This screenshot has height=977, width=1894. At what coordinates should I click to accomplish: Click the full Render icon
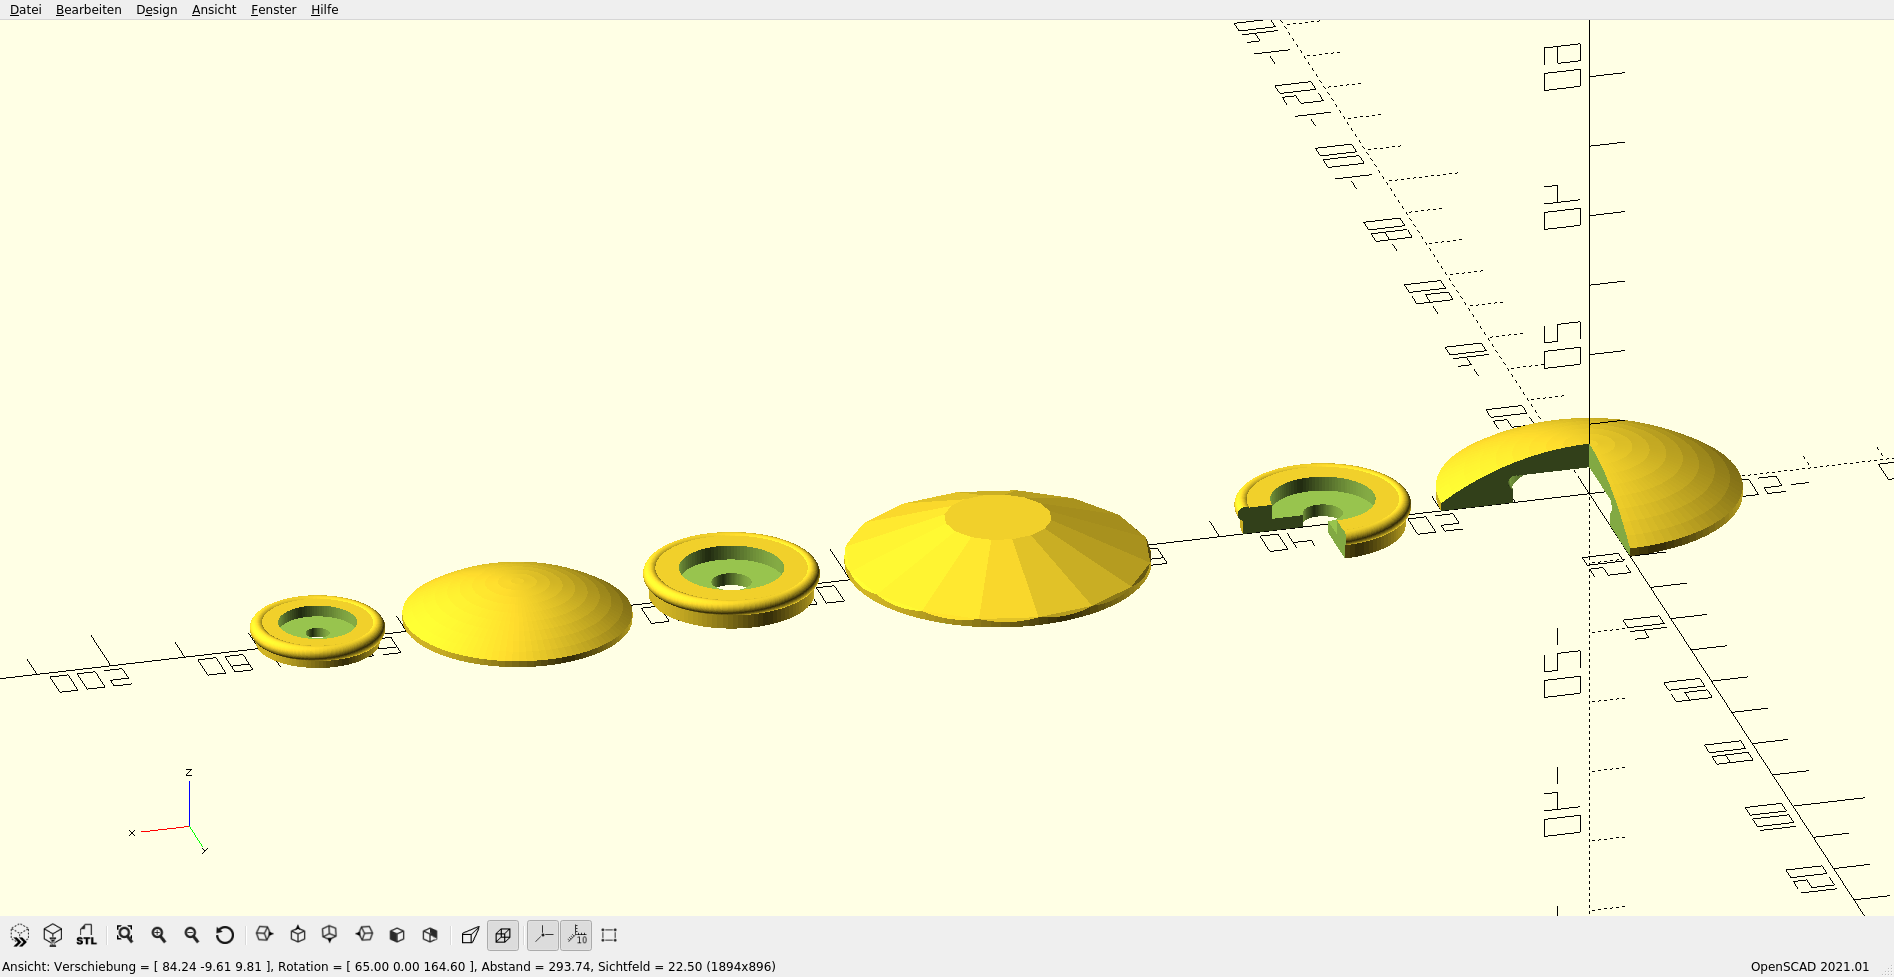tap(53, 935)
